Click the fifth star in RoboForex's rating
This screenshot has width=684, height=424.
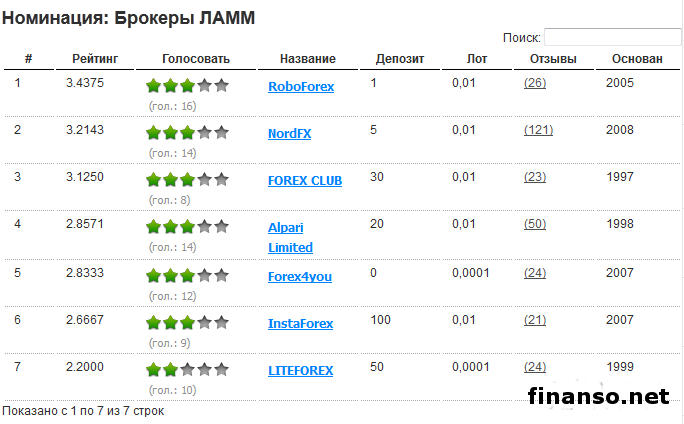pos(222,86)
